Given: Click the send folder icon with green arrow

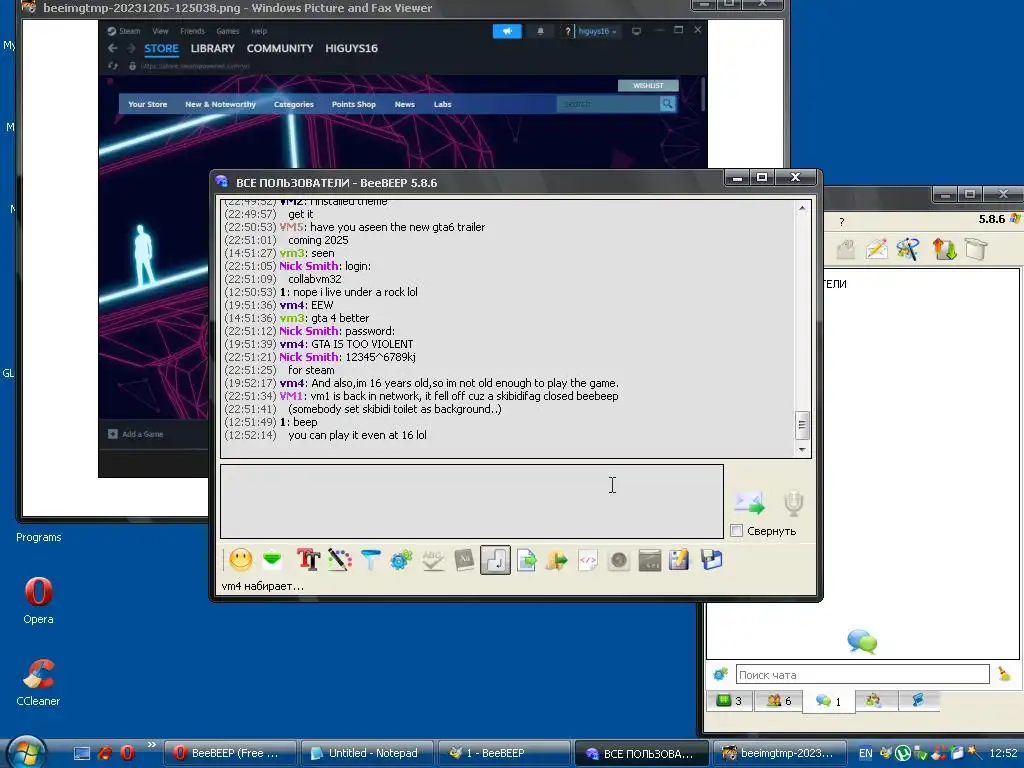Looking at the screenshot, I should coord(556,560).
